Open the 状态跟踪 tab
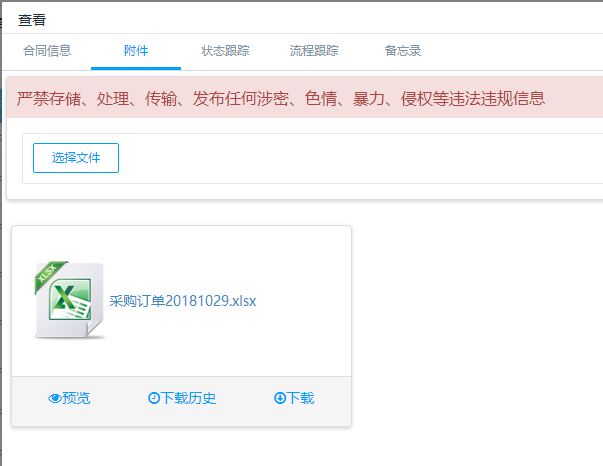The width and height of the screenshot is (603, 466). [225, 50]
